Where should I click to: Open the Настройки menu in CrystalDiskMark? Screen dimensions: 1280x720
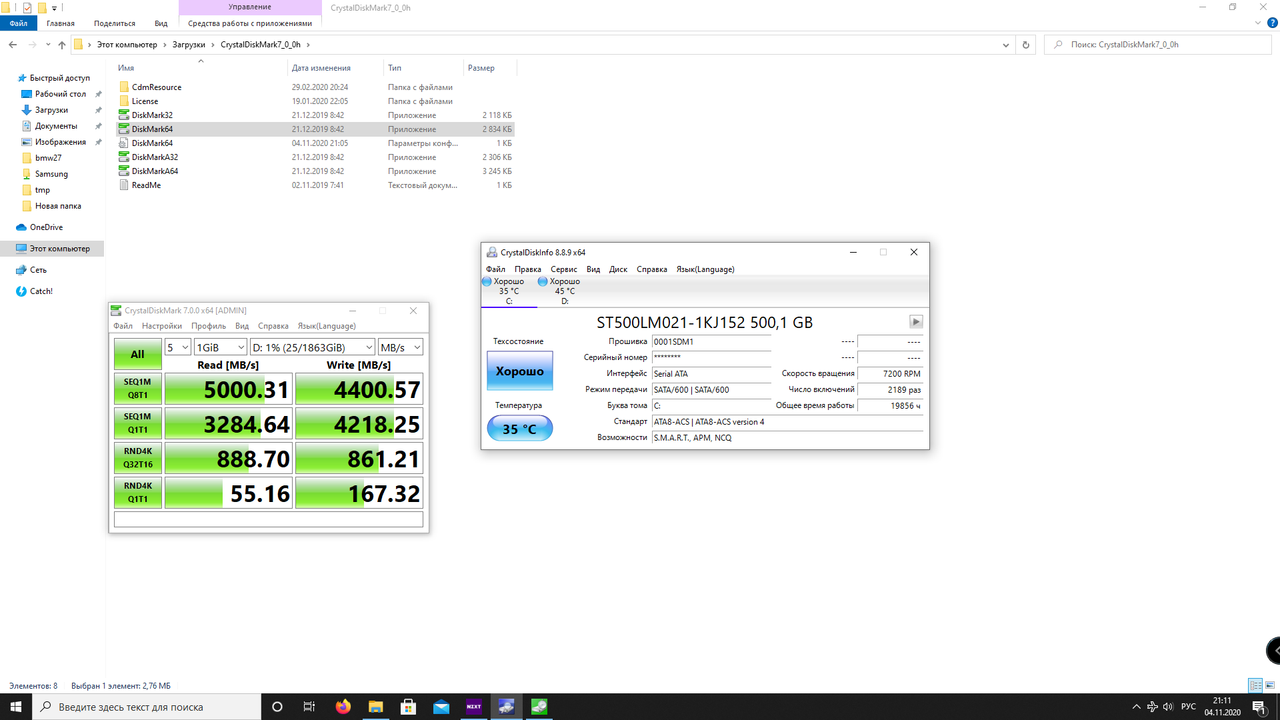click(162, 326)
